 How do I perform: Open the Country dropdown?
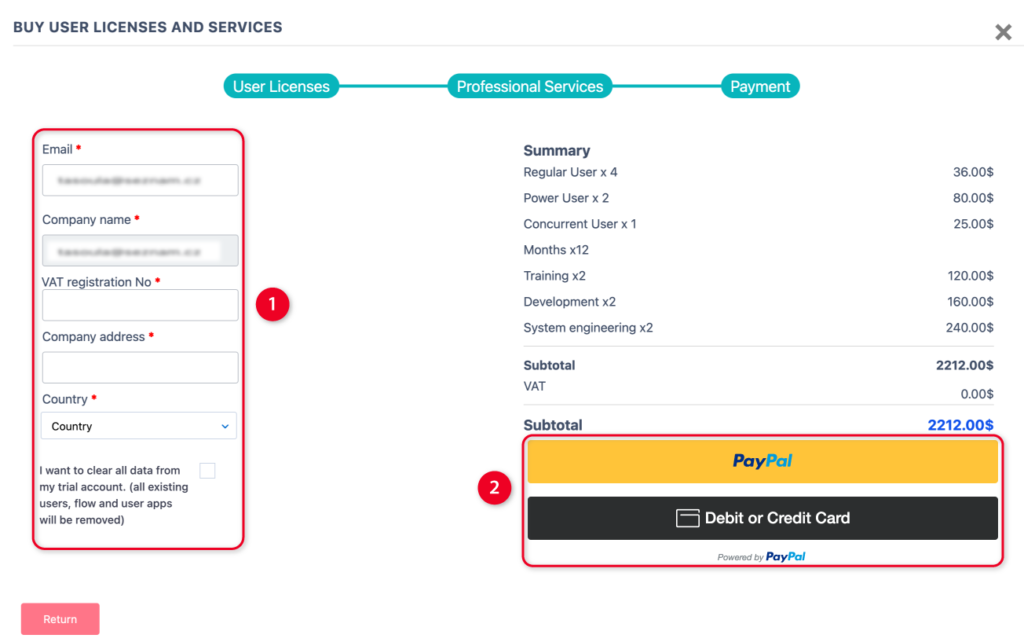click(139, 426)
